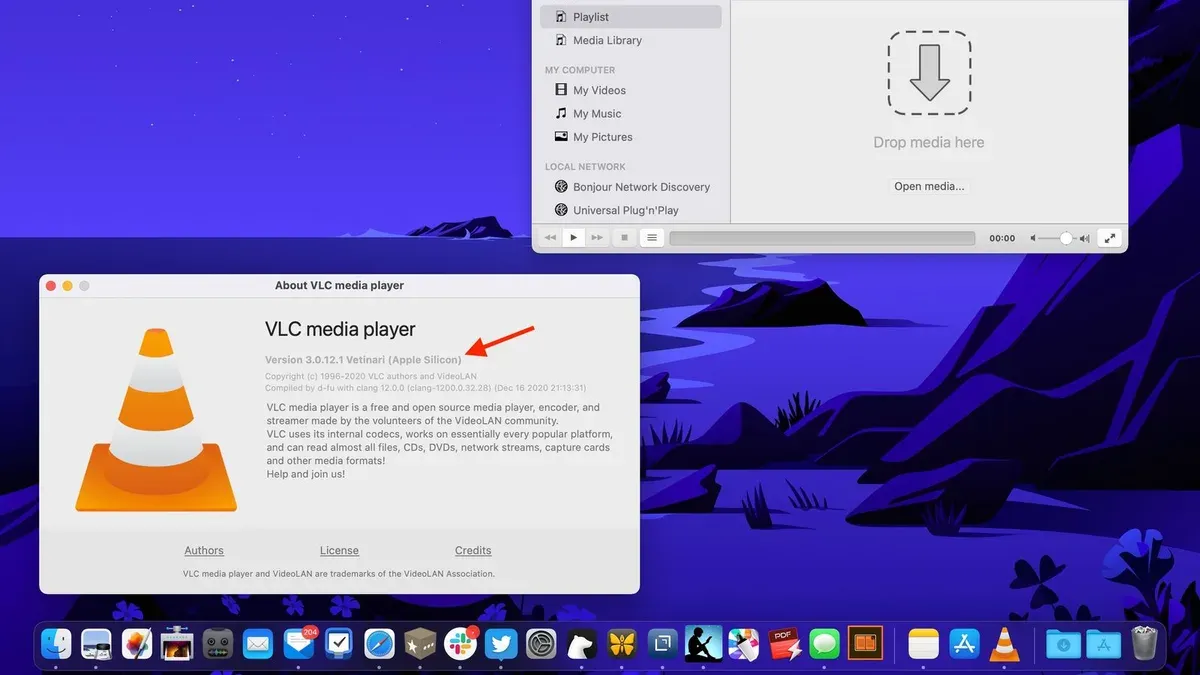Open Pixelmator Pro from the dock
Image resolution: width=1200 pixels, height=675 pixels.
136,645
